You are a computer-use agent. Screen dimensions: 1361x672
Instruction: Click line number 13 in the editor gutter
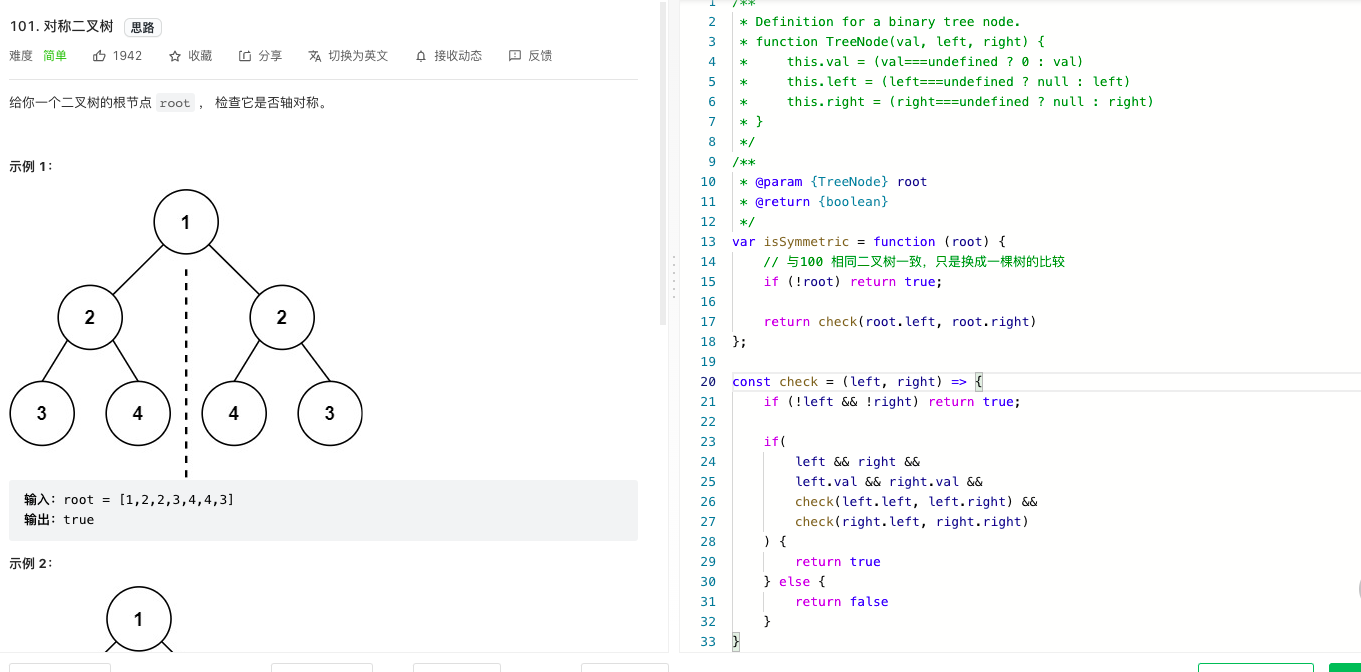709,242
